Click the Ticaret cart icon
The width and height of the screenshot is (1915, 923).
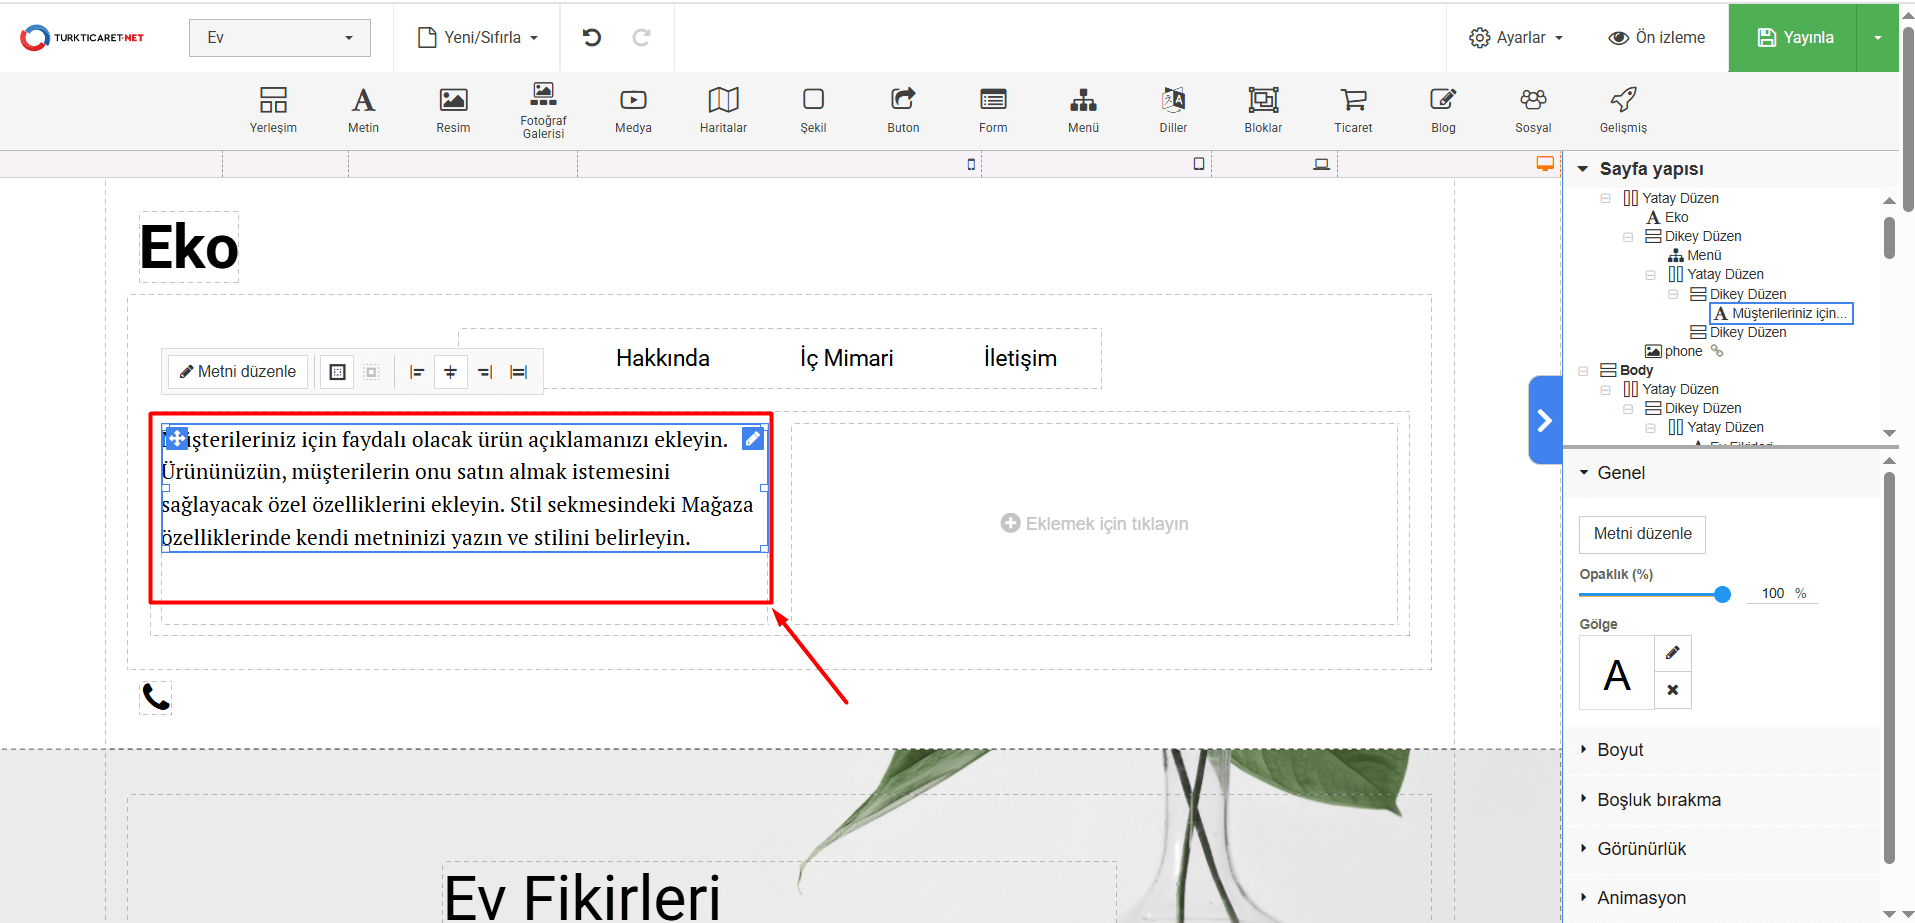(x=1353, y=110)
